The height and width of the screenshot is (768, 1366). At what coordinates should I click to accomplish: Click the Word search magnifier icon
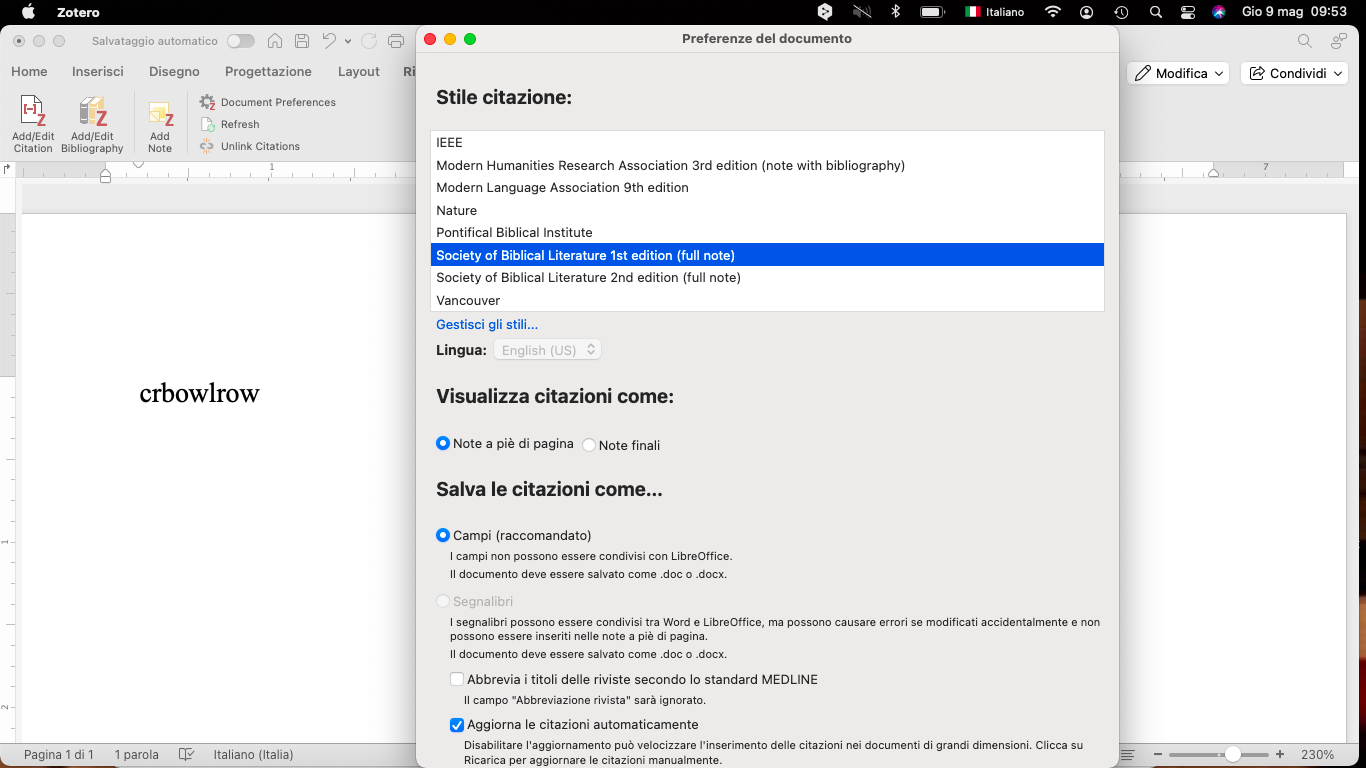[x=1305, y=41]
